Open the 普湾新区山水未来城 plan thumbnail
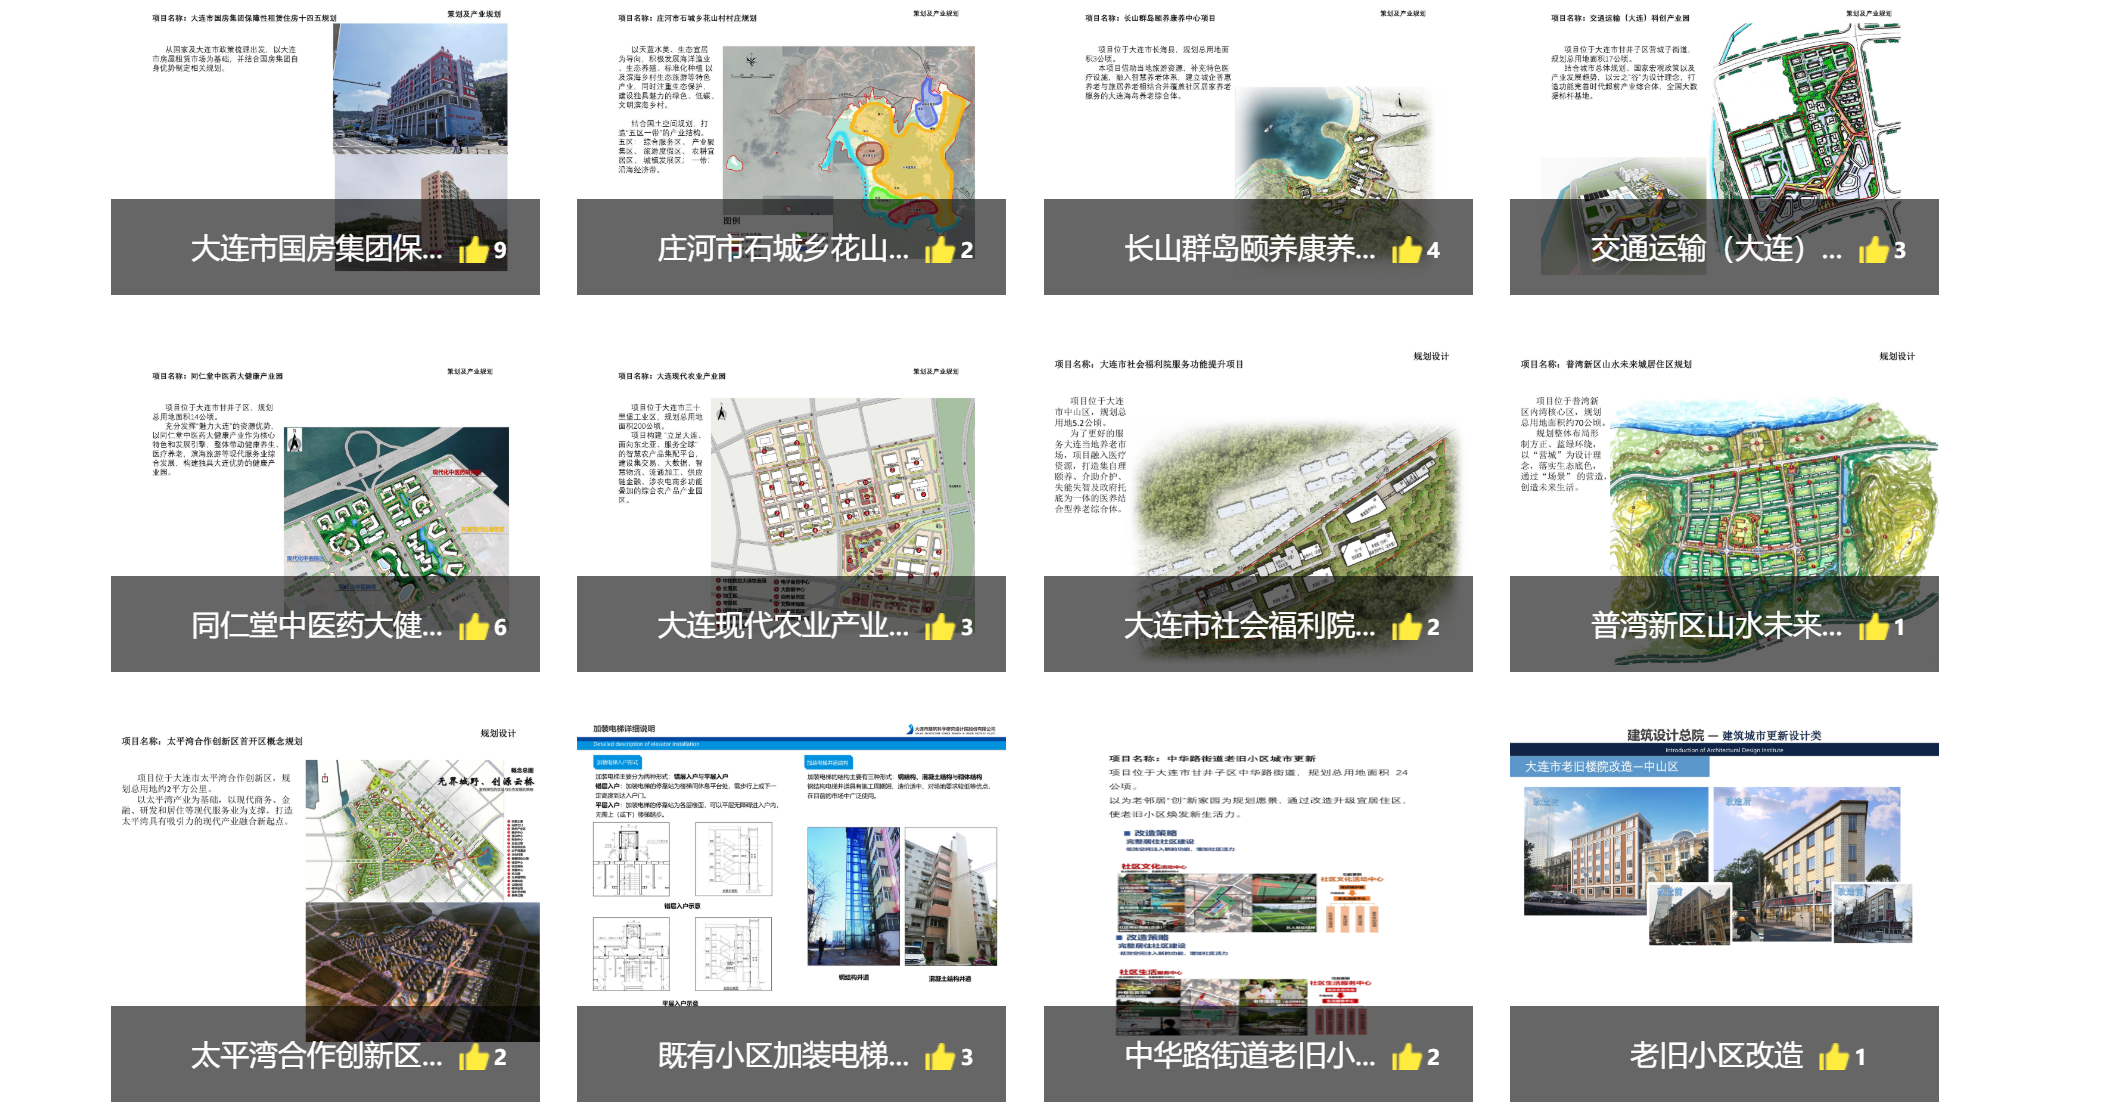The image size is (2118, 1114). (1772, 490)
